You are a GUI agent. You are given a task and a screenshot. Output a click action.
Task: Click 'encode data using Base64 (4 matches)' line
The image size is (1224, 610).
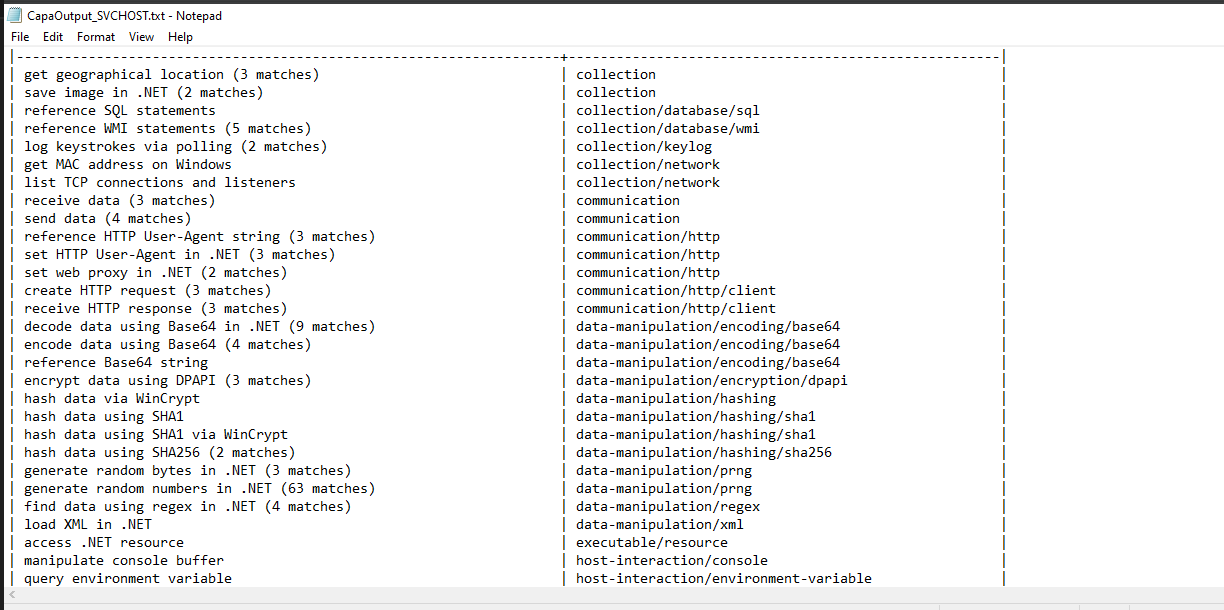click(168, 344)
